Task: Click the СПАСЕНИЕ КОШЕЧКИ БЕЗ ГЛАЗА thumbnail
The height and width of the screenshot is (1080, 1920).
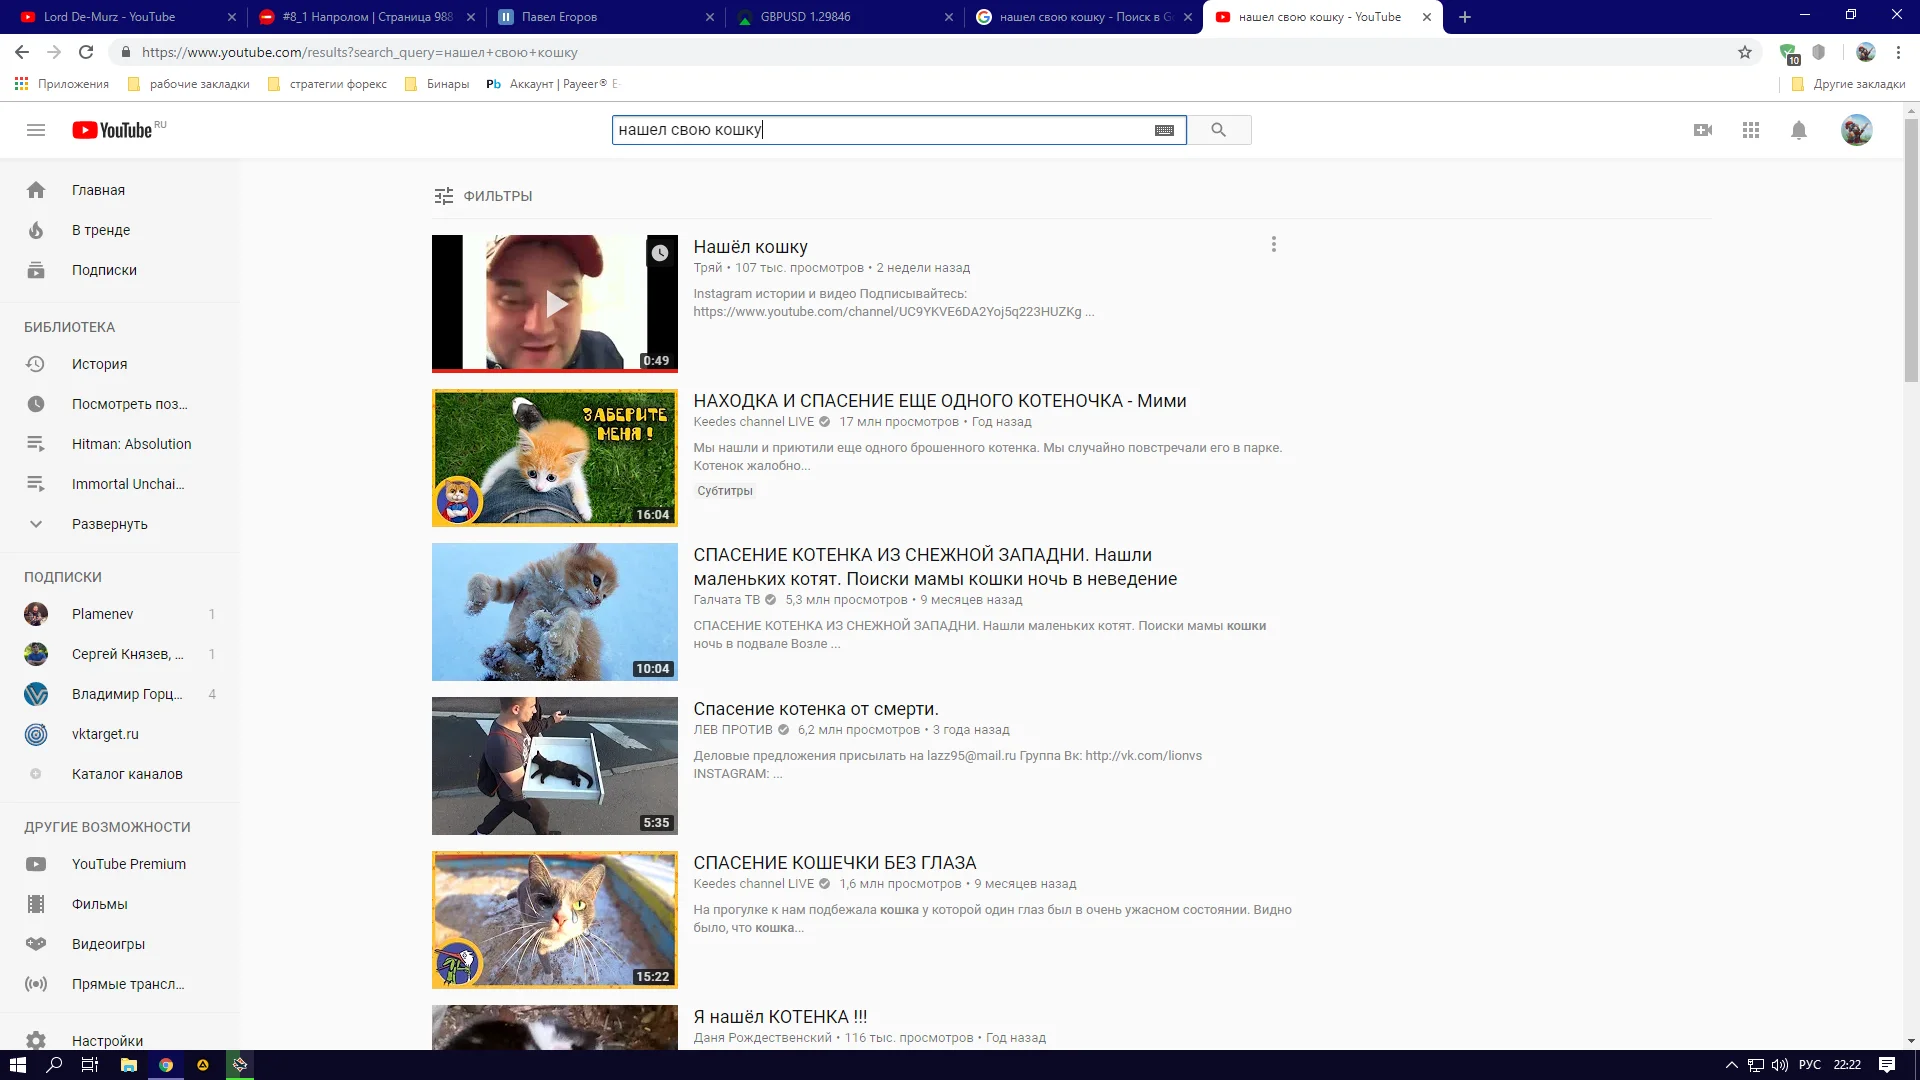Action: (554, 919)
